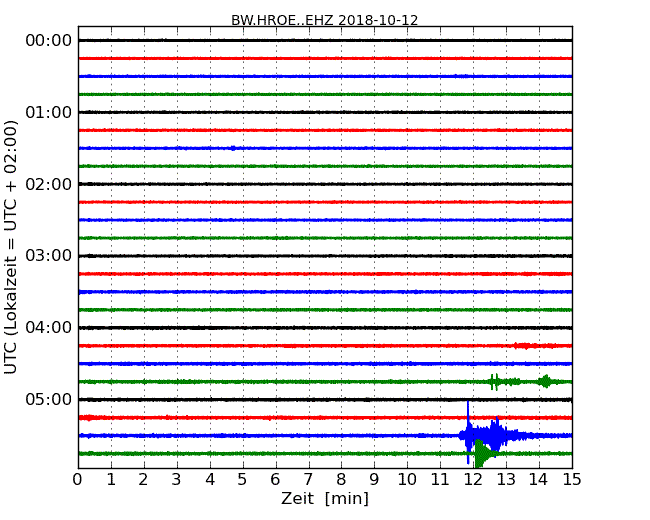Image resolution: width=650 pixels, height=520 pixels.
Task: Click the red disturbance near minute 13.5
Action: pos(535,345)
